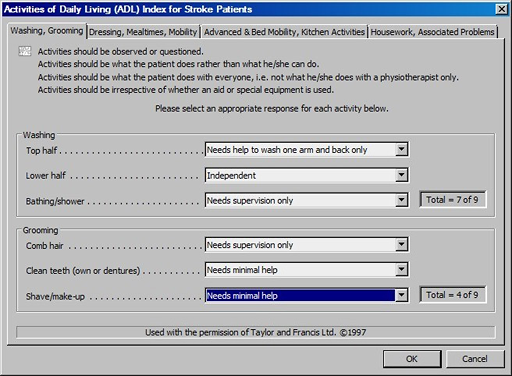Open the Comb hair dropdown arrow

402,245
